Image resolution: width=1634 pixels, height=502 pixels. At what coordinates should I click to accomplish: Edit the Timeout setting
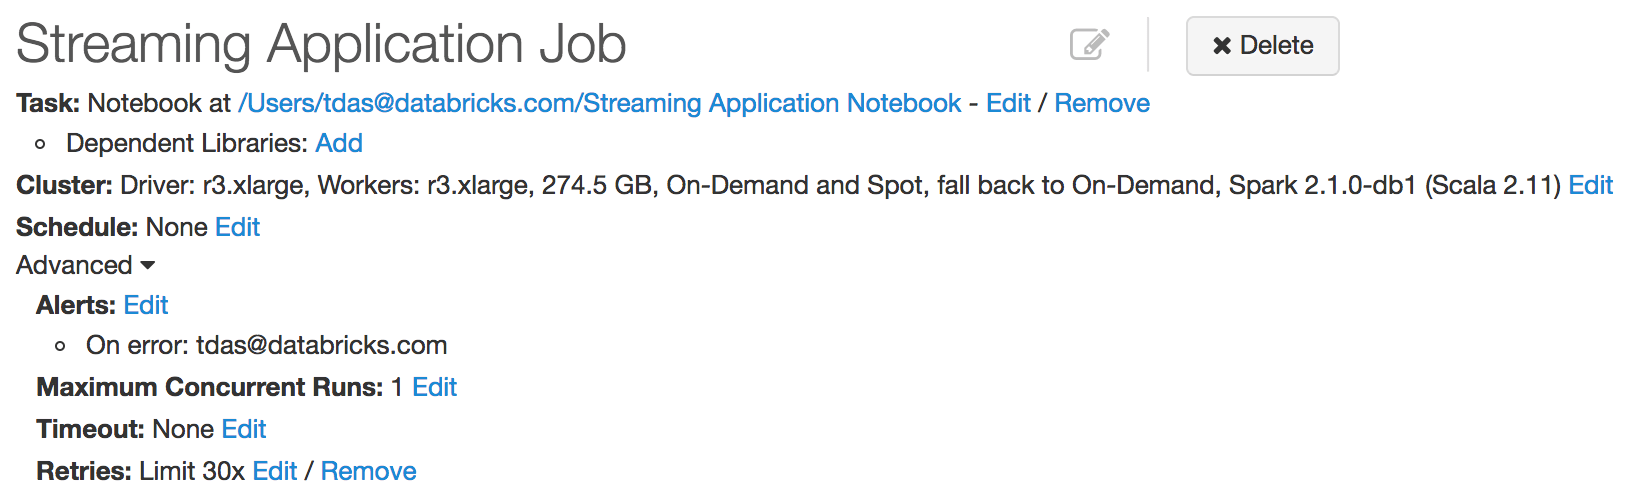[x=244, y=429]
